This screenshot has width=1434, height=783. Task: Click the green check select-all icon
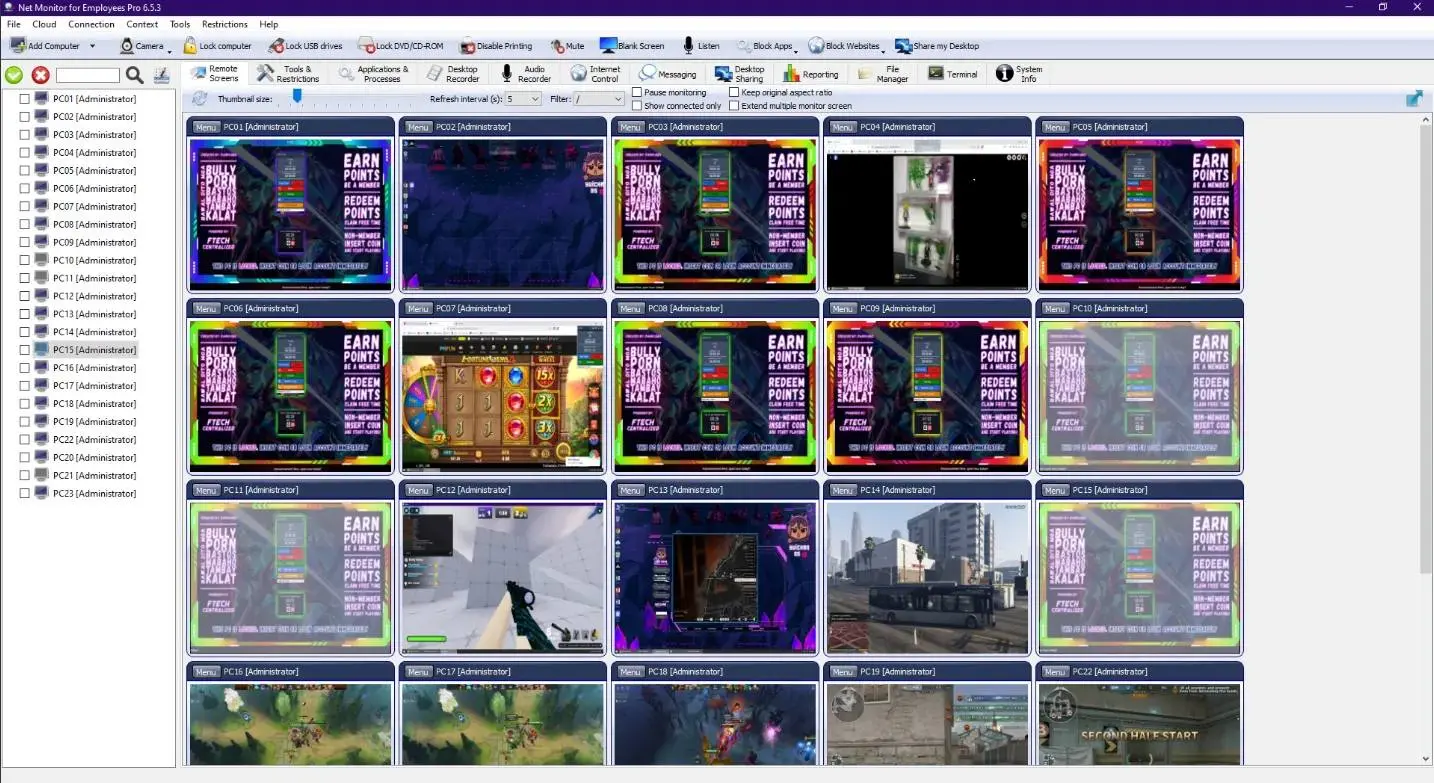[14, 75]
